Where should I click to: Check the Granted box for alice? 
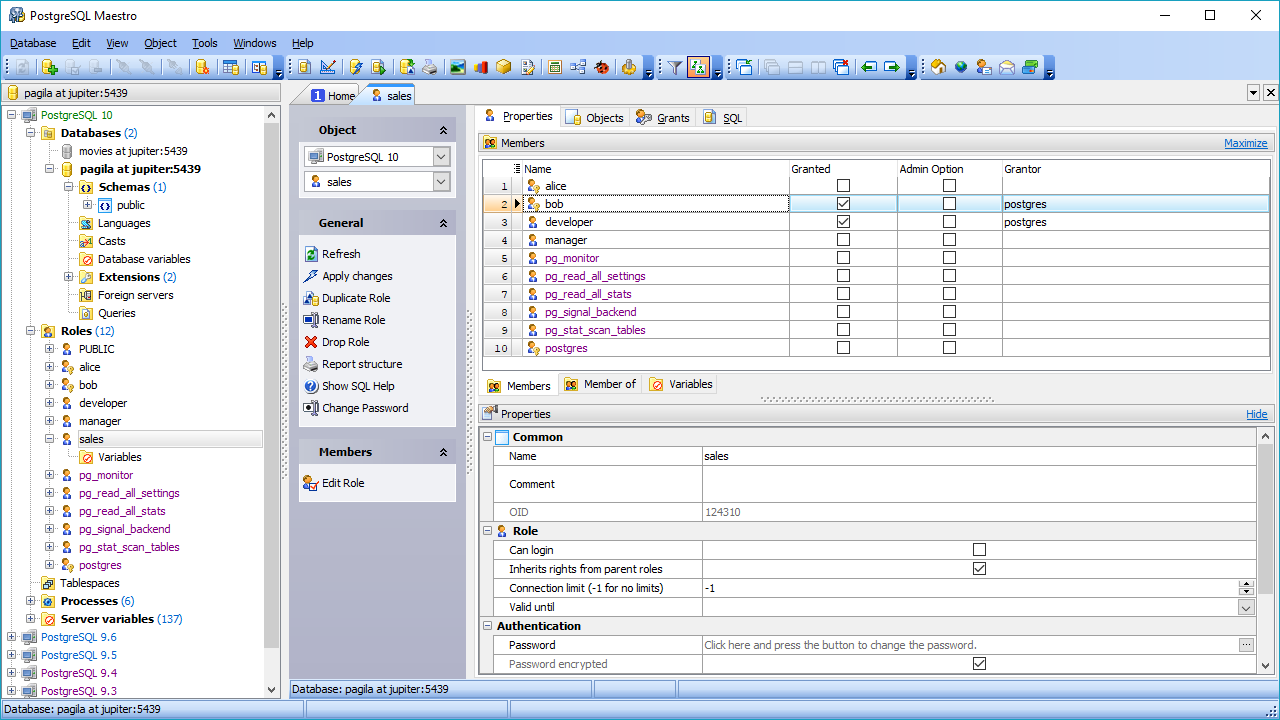[x=843, y=186]
